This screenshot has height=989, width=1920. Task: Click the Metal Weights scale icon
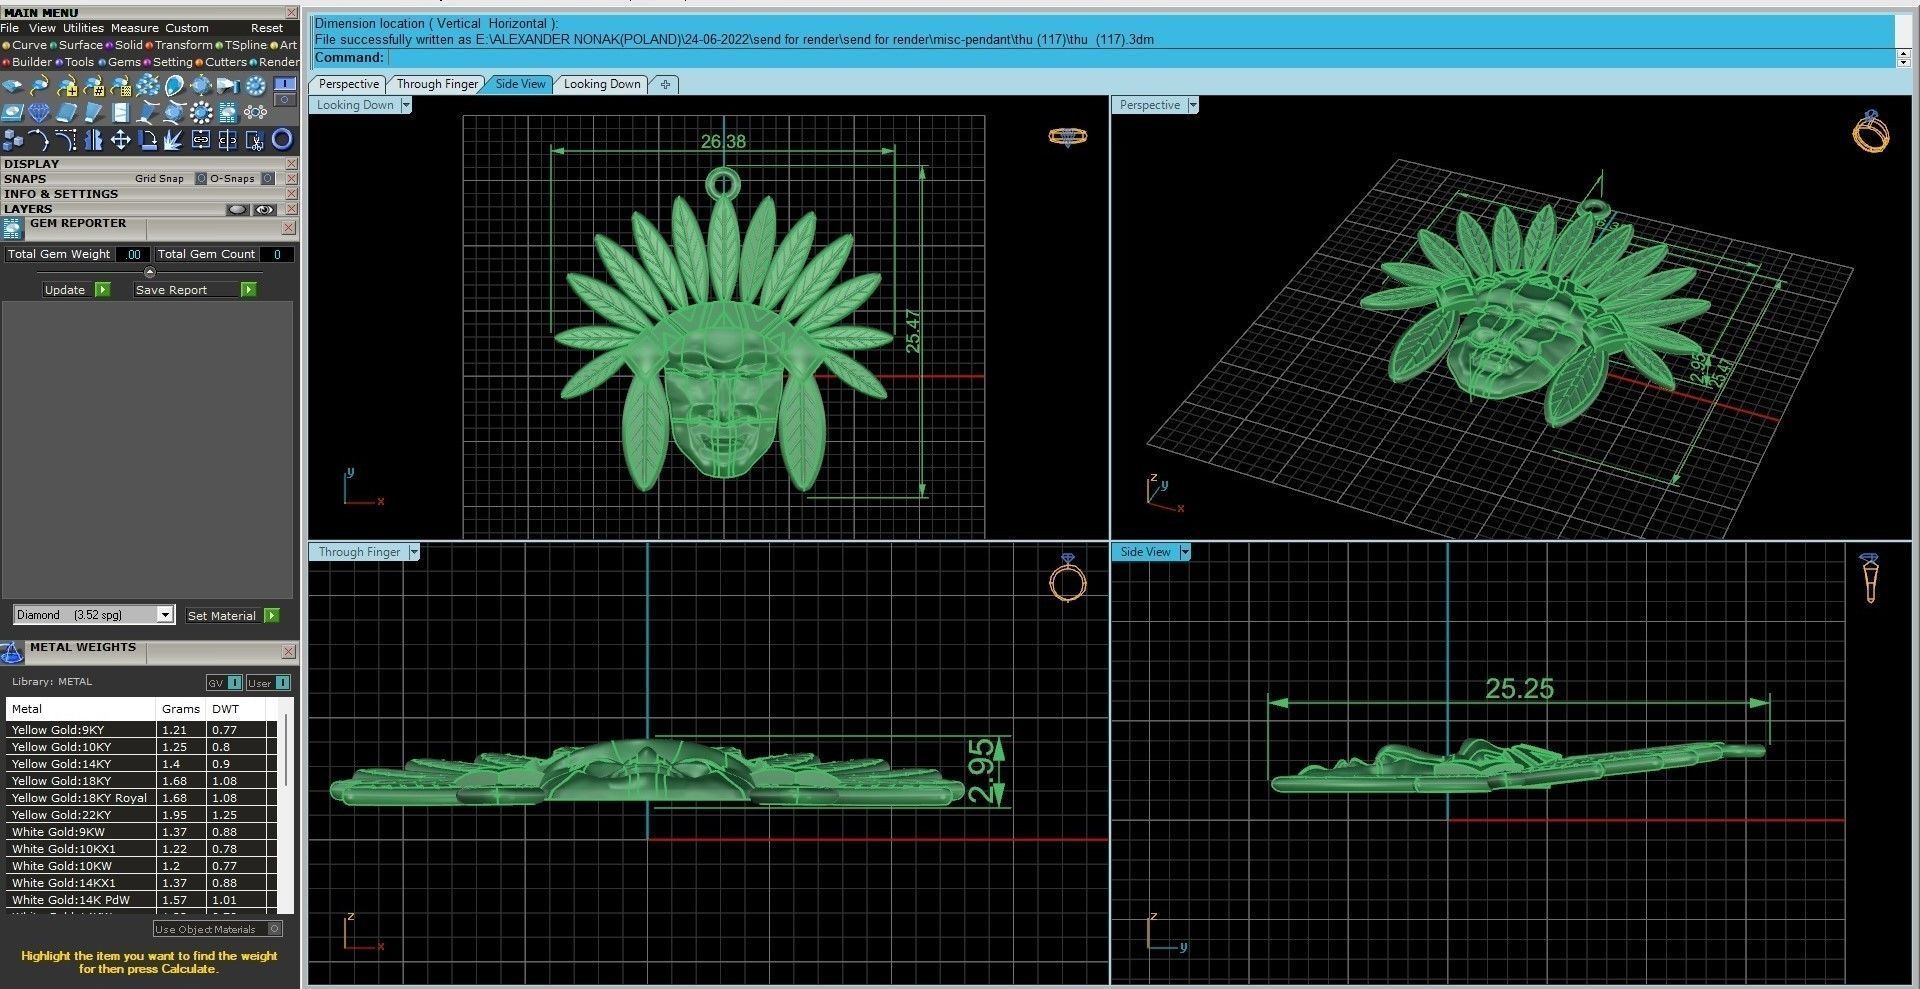pyautogui.click(x=12, y=653)
